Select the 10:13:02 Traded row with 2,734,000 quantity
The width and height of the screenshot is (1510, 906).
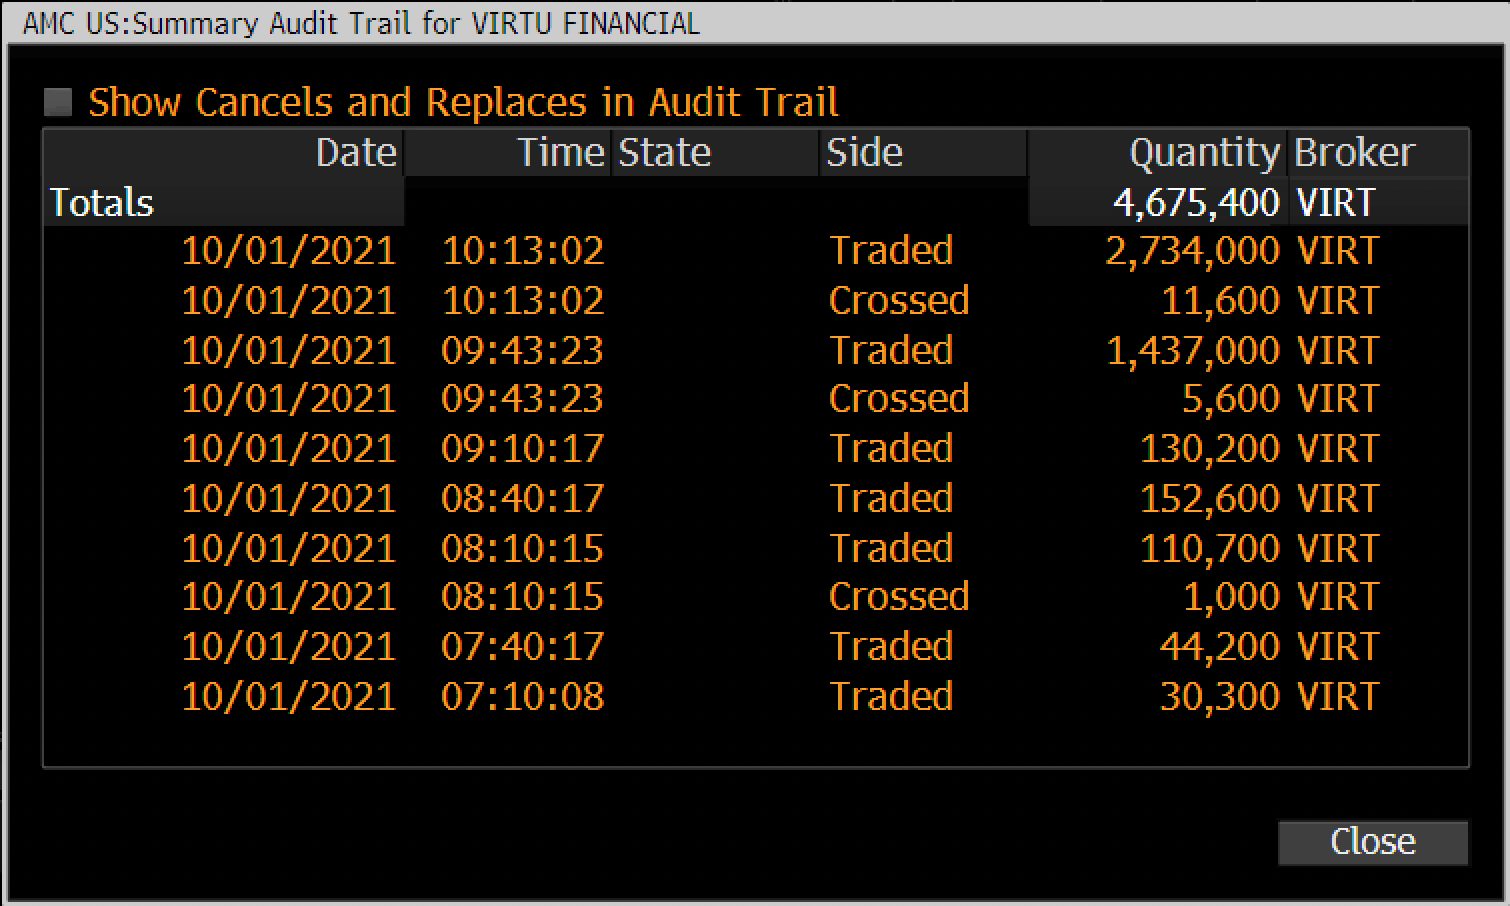point(700,251)
